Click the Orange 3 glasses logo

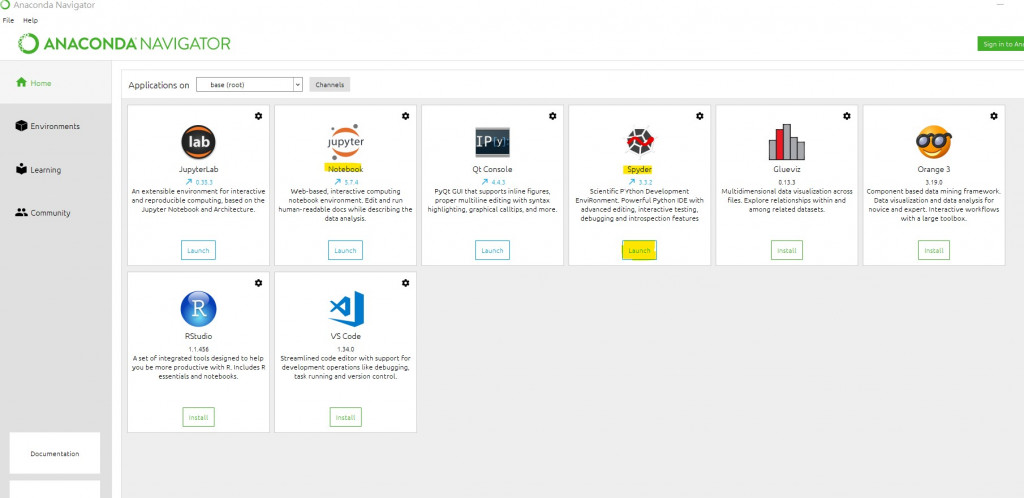934,142
